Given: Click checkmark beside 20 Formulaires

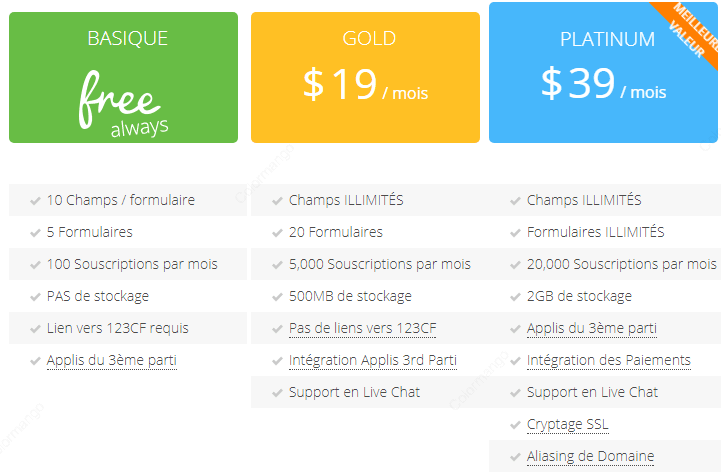Looking at the screenshot, I should (277, 234).
